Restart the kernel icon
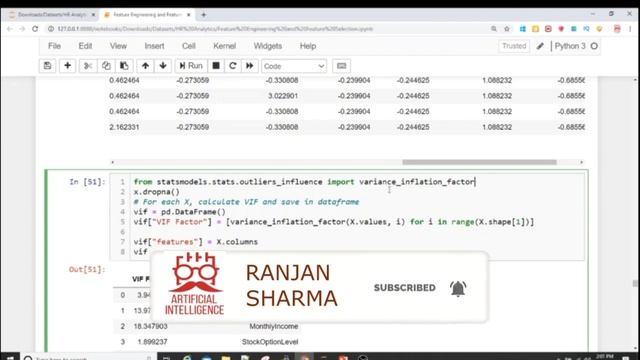Viewport: 640px width, 360px height. click(233, 66)
